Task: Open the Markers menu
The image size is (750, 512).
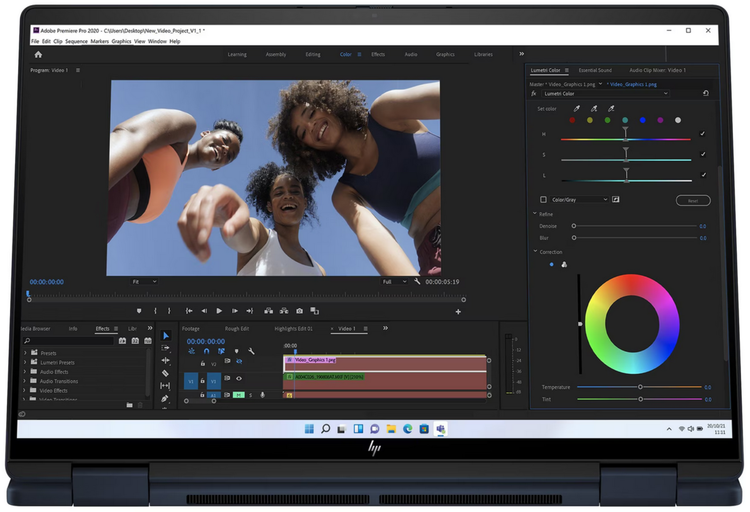Action: (99, 41)
